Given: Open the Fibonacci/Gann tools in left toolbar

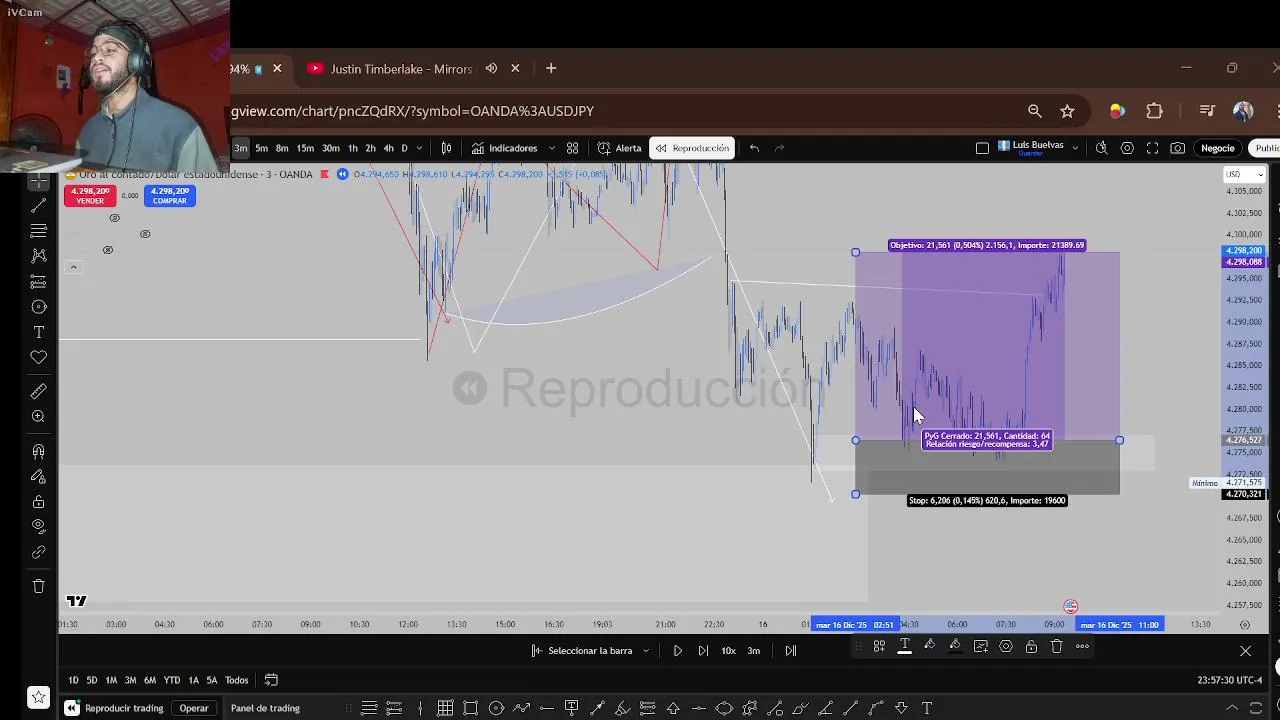Looking at the screenshot, I should pos(38,231).
